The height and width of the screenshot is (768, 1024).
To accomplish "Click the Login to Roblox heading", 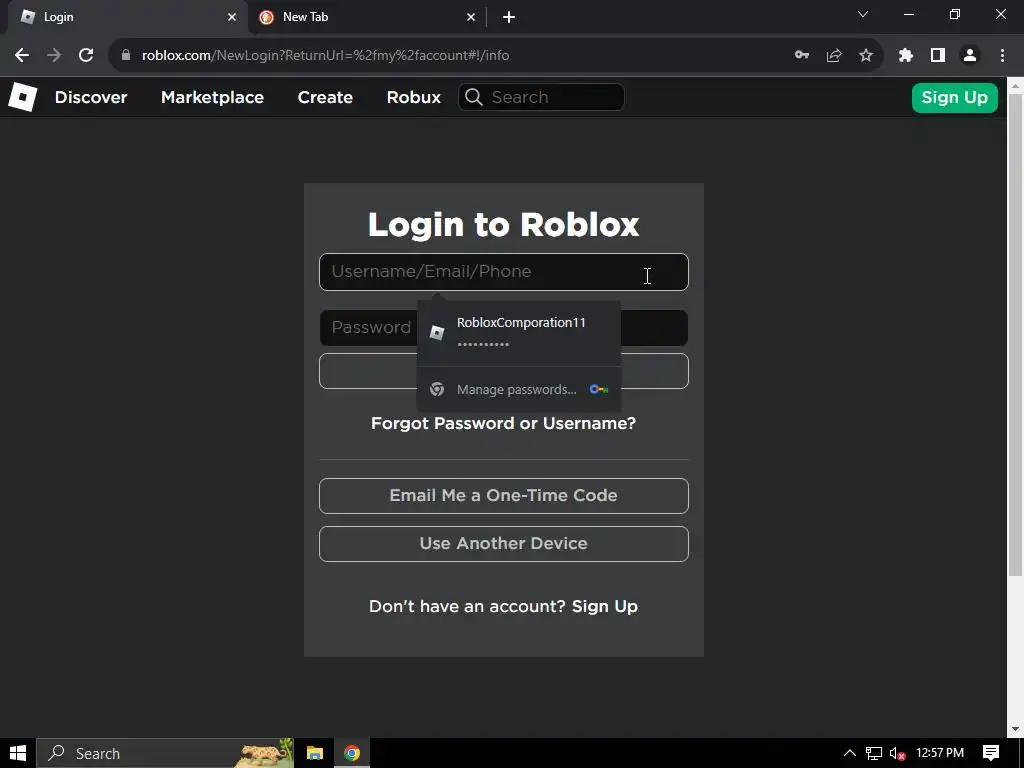I will [504, 224].
